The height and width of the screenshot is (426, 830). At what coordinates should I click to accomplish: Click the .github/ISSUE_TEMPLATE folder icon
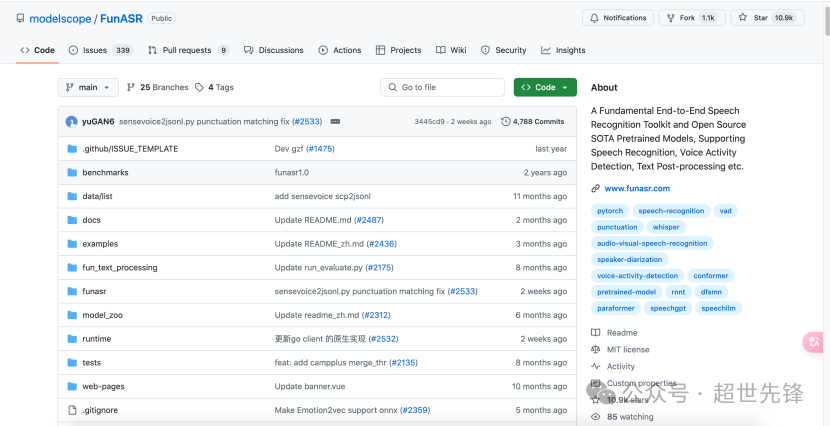(72, 149)
